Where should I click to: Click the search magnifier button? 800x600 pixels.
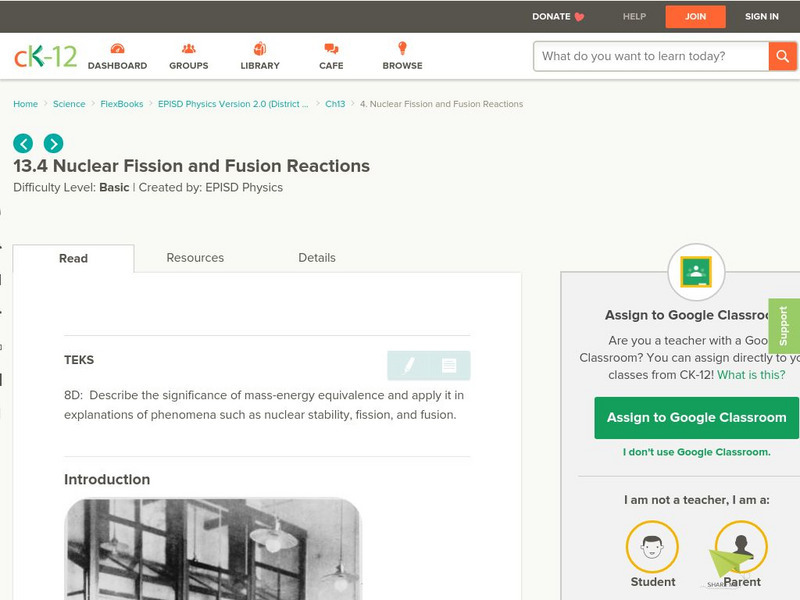[x=783, y=57]
